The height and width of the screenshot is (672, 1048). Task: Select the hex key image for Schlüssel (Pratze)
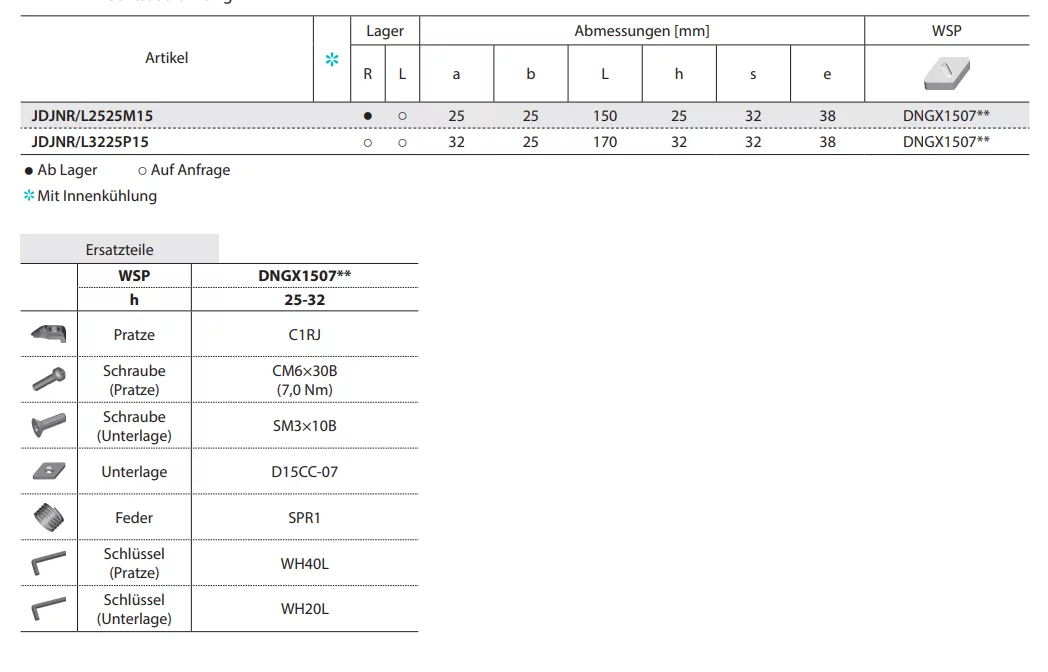[48, 563]
